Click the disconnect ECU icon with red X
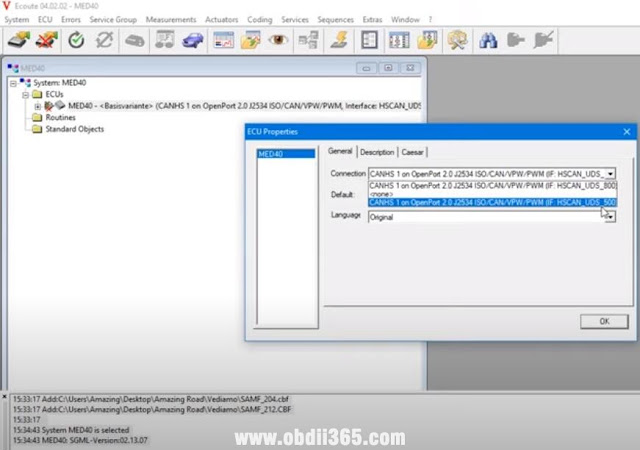The image size is (640, 450). [47, 40]
